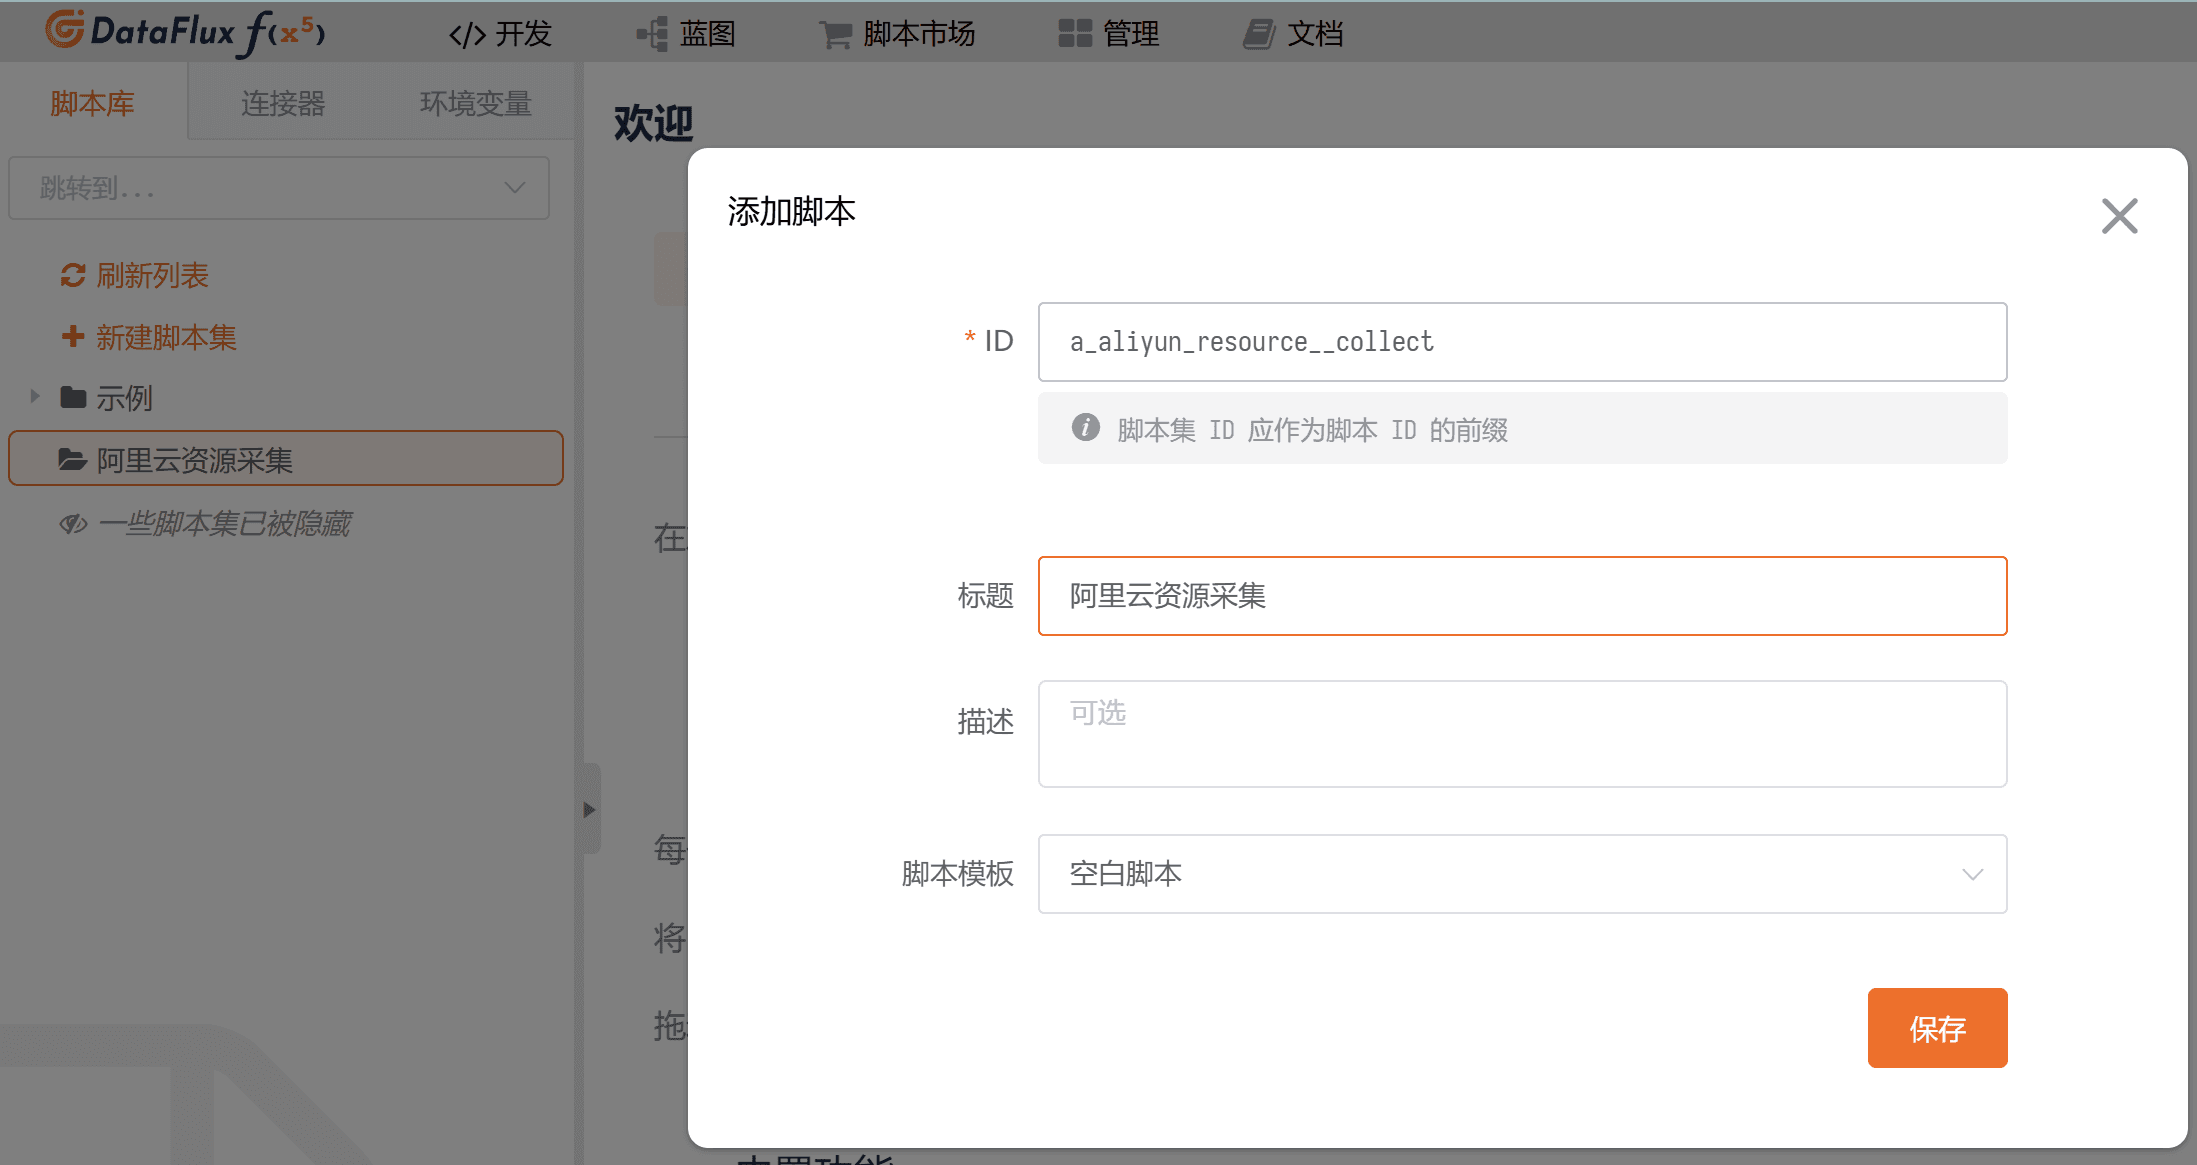
Task: Click the documentation book icon
Action: (x=1259, y=34)
